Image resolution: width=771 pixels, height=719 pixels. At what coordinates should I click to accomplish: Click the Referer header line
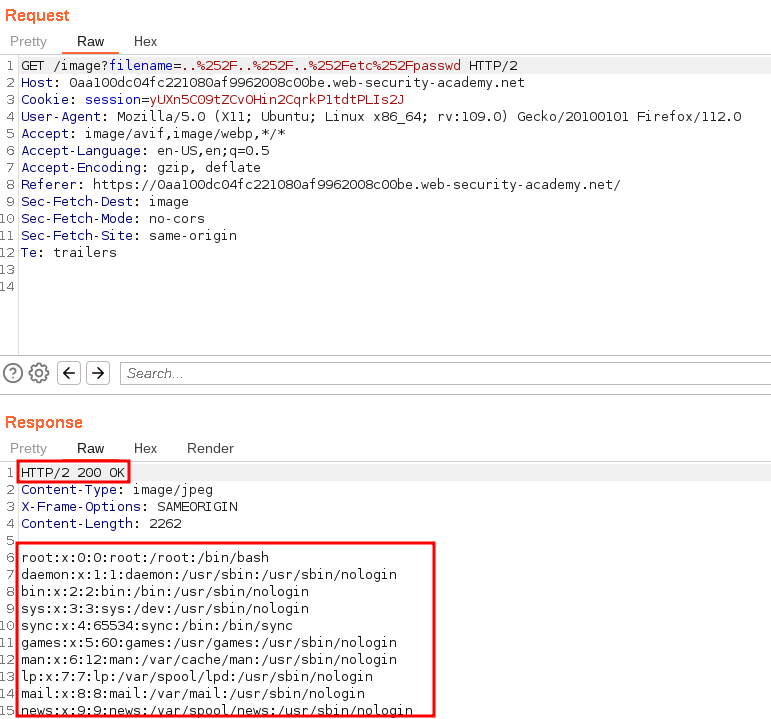click(x=321, y=185)
